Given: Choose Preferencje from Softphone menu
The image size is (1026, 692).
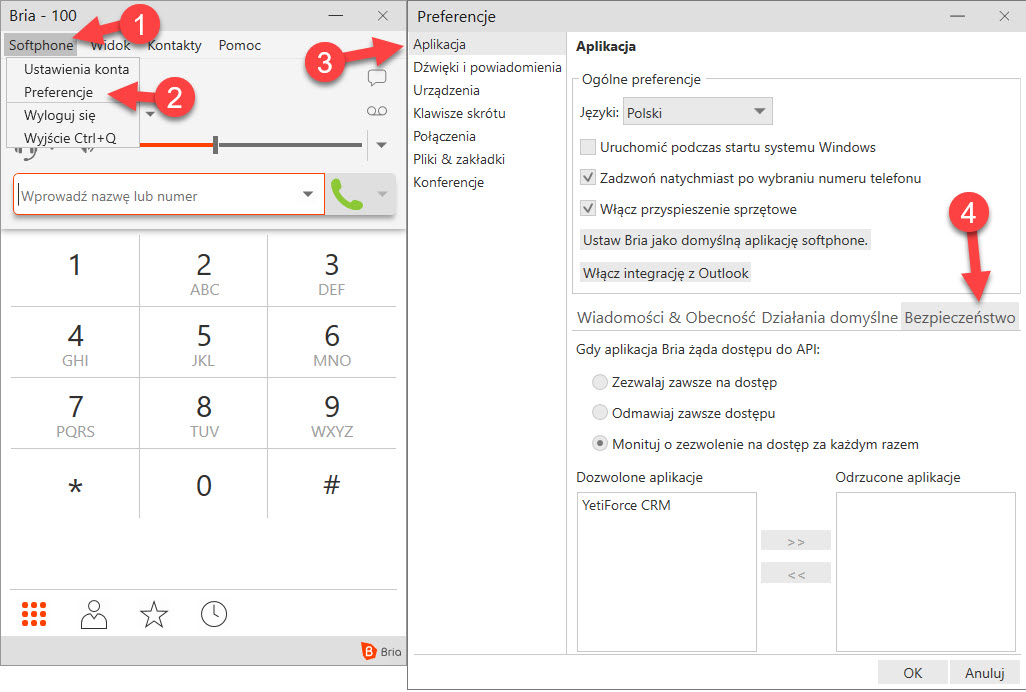Looking at the screenshot, I should click(73, 92).
